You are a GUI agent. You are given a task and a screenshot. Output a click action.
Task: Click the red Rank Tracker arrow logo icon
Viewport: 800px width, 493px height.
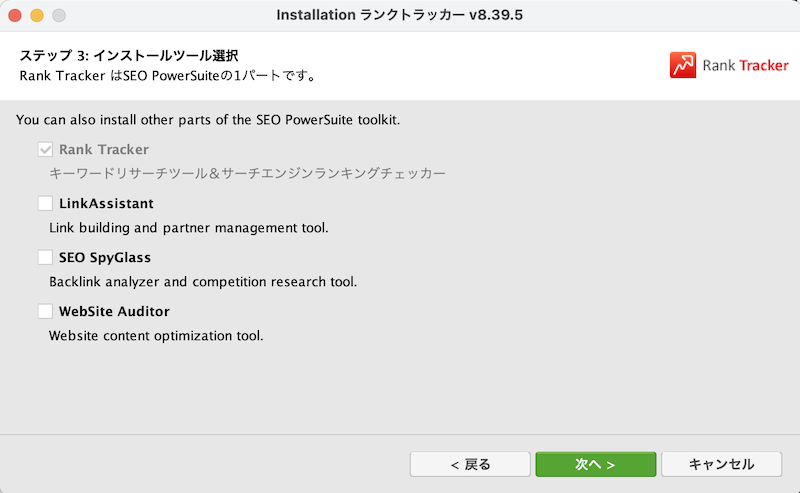[683, 65]
